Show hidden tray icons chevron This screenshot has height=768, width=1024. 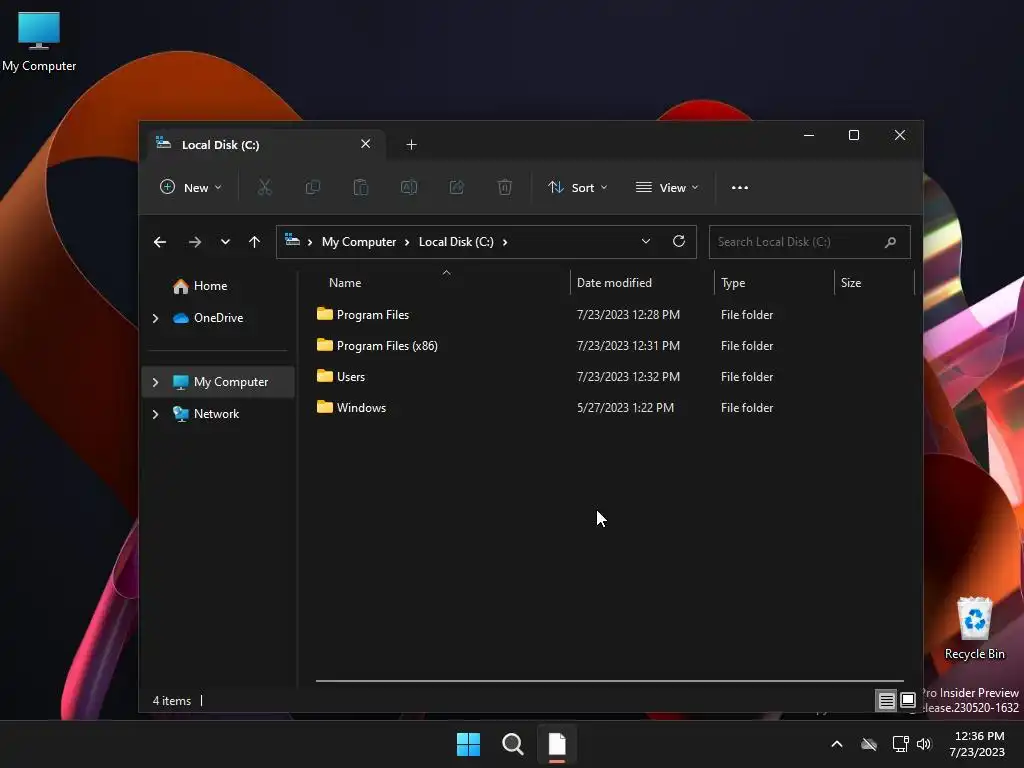coord(837,744)
